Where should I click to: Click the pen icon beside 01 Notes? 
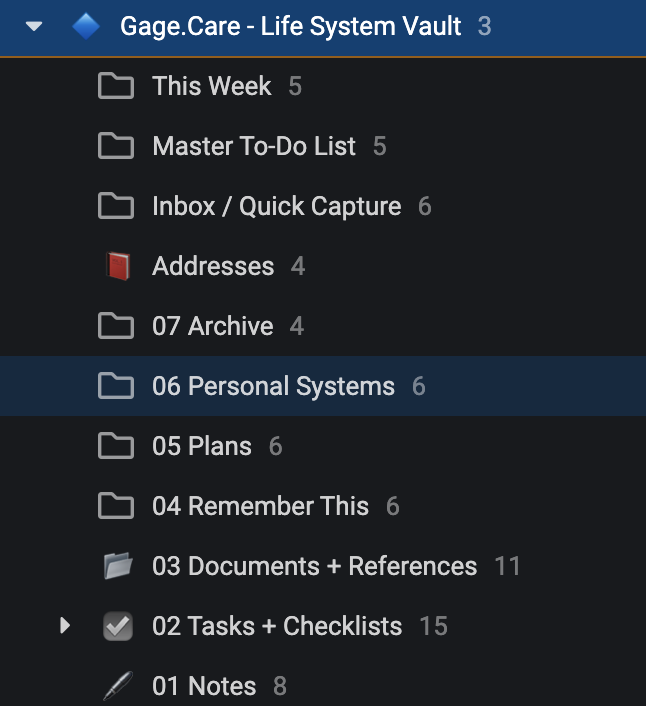coord(118,686)
